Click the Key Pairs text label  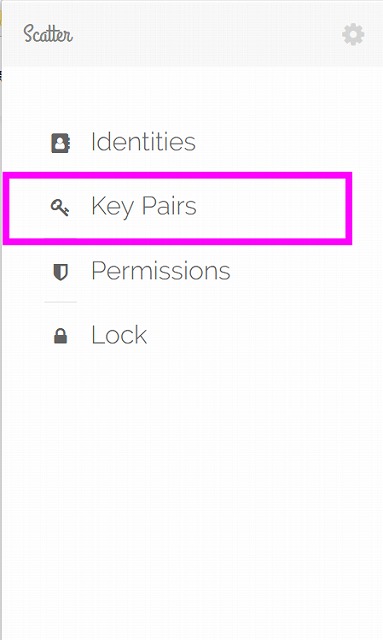click(x=144, y=206)
